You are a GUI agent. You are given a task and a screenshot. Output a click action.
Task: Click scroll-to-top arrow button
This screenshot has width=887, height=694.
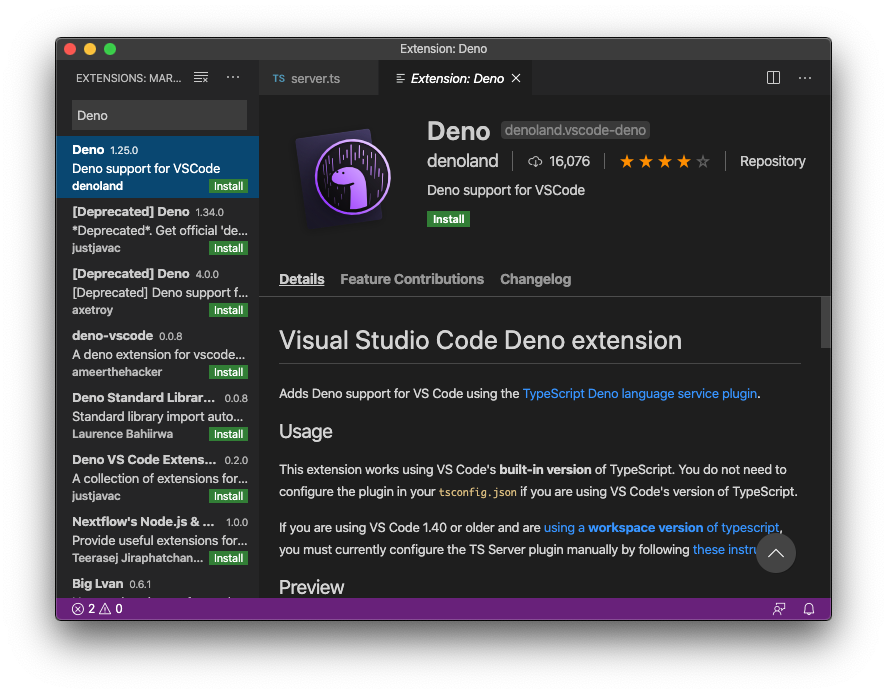776,553
